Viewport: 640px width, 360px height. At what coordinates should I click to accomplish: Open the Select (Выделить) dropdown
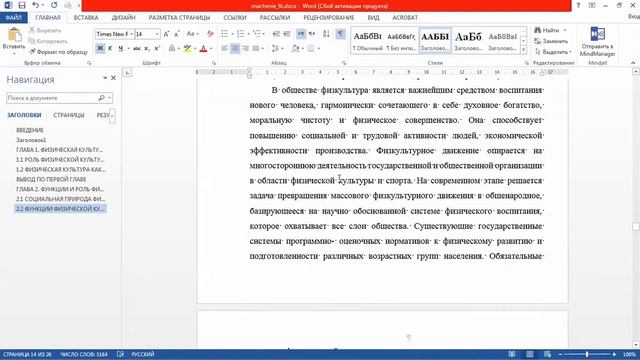[x=553, y=52]
